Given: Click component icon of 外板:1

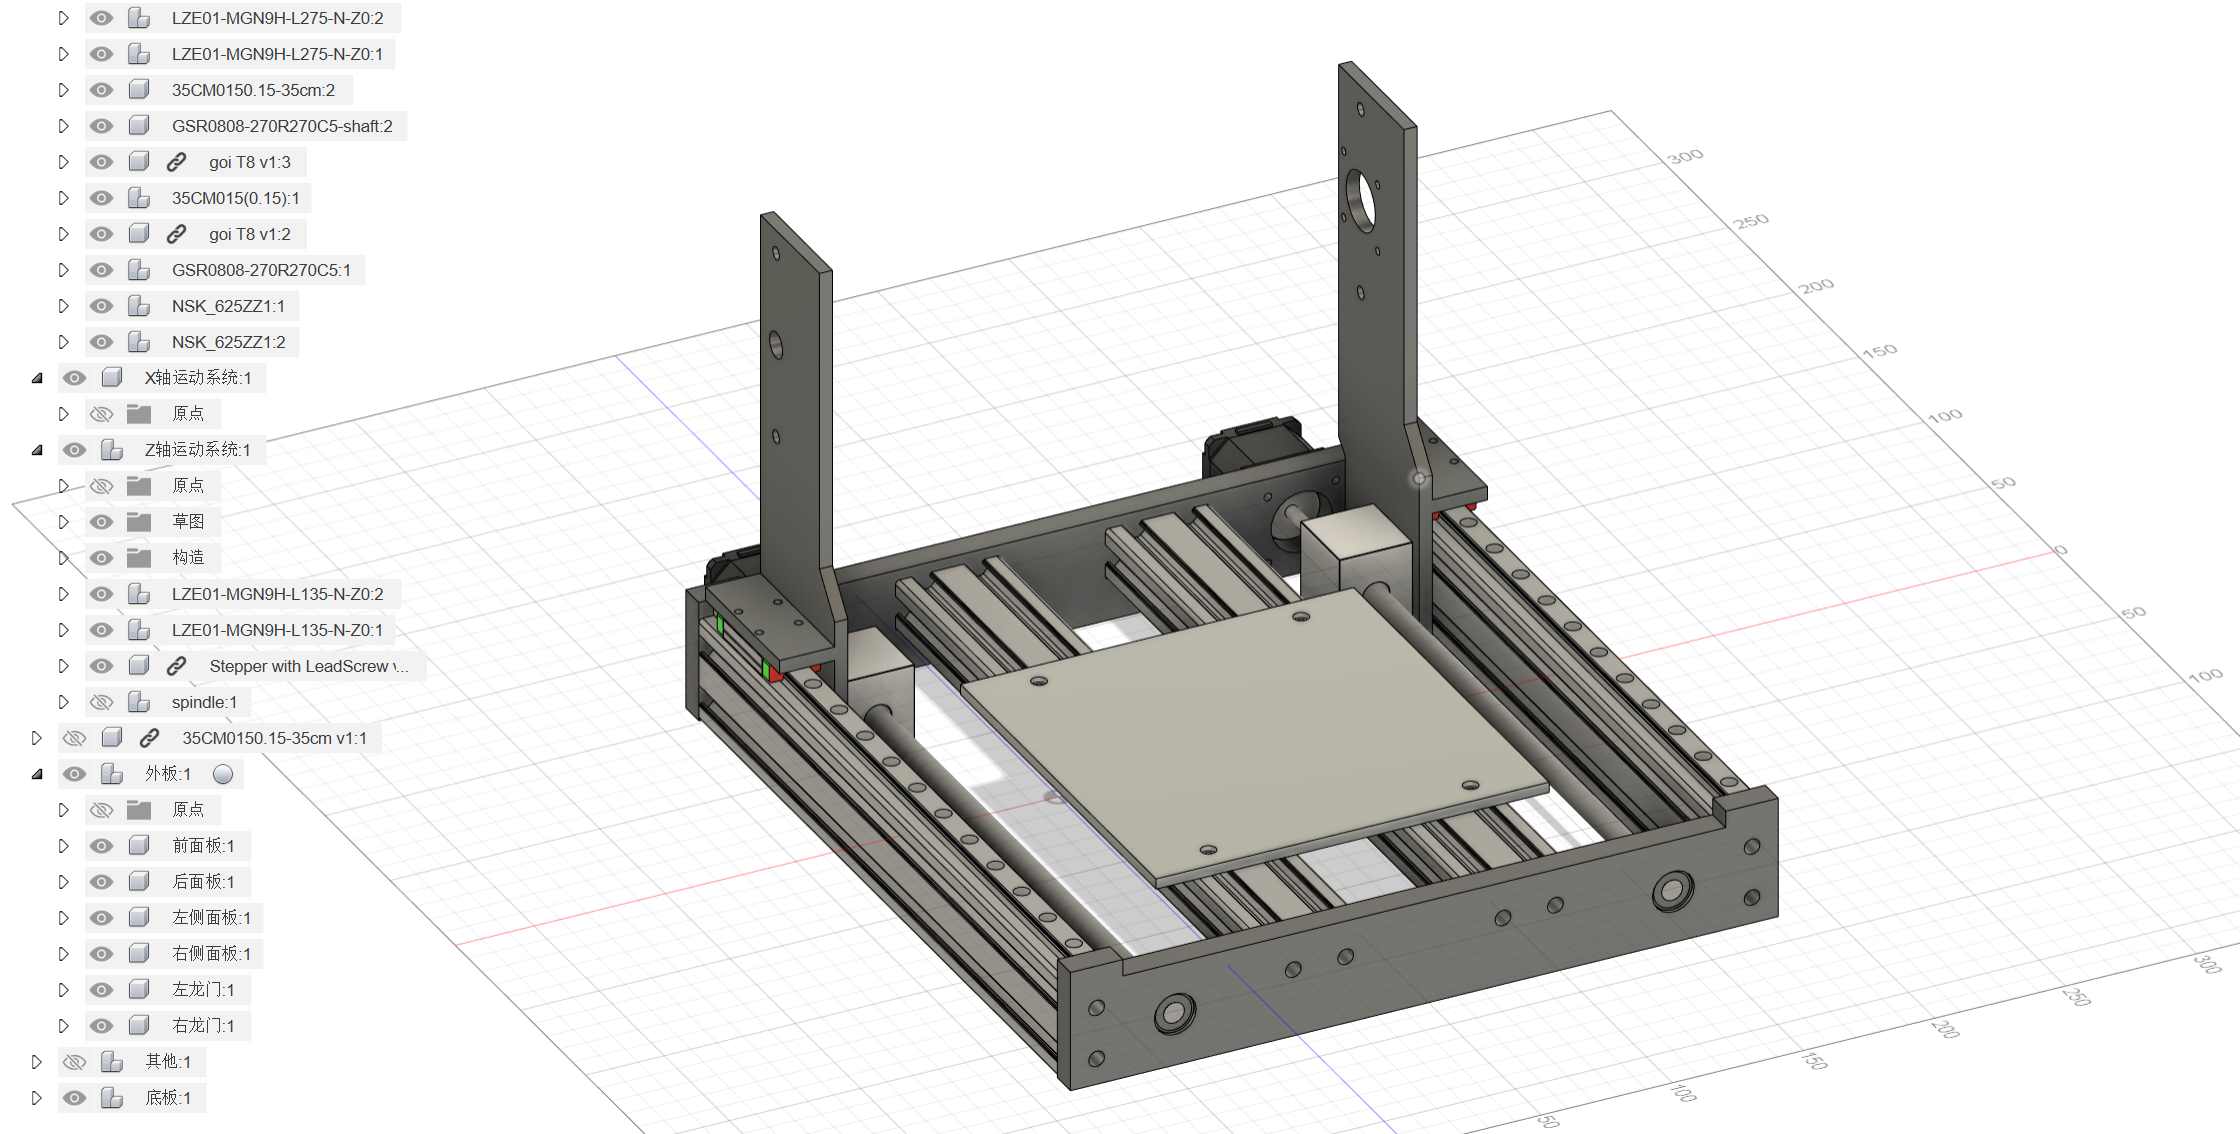Looking at the screenshot, I should 112,774.
